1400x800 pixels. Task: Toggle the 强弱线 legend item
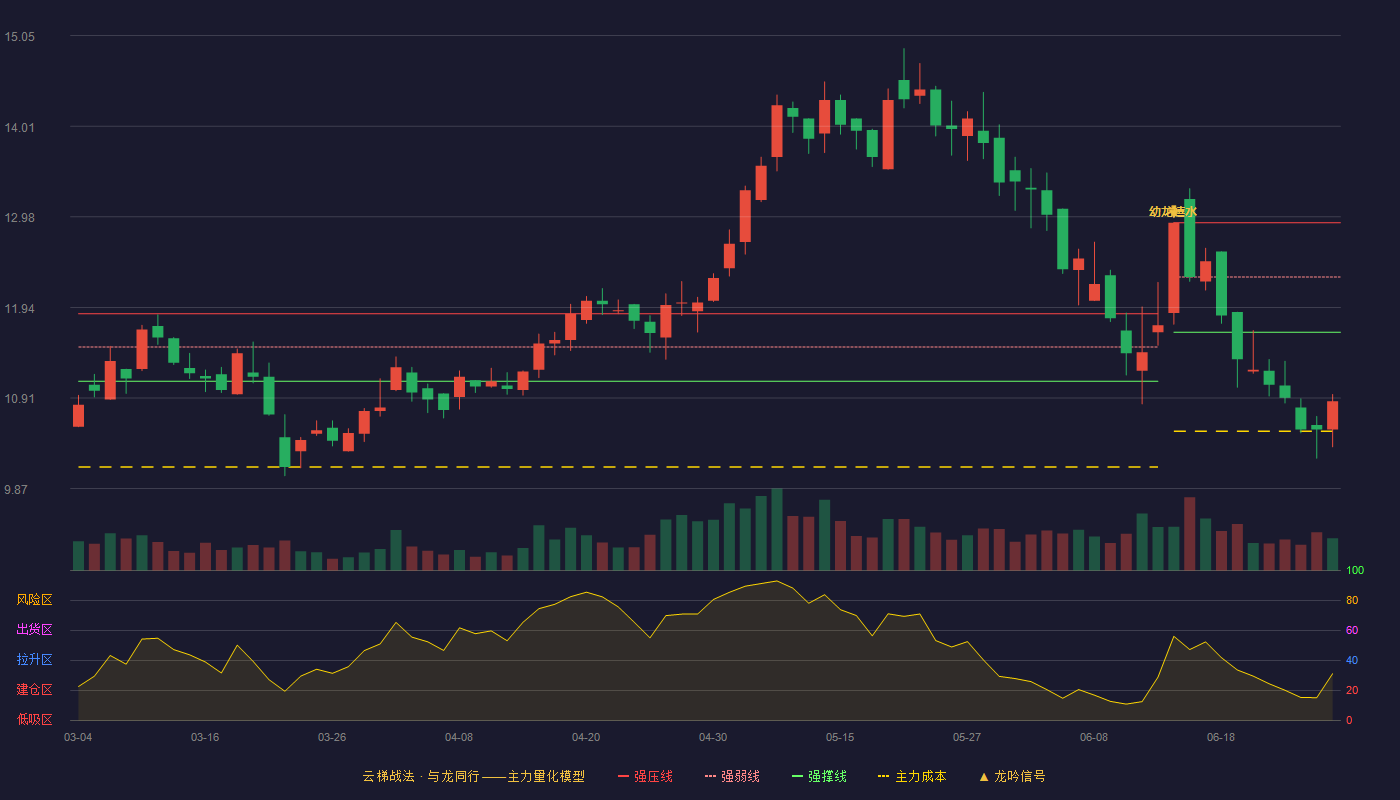[x=732, y=776]
